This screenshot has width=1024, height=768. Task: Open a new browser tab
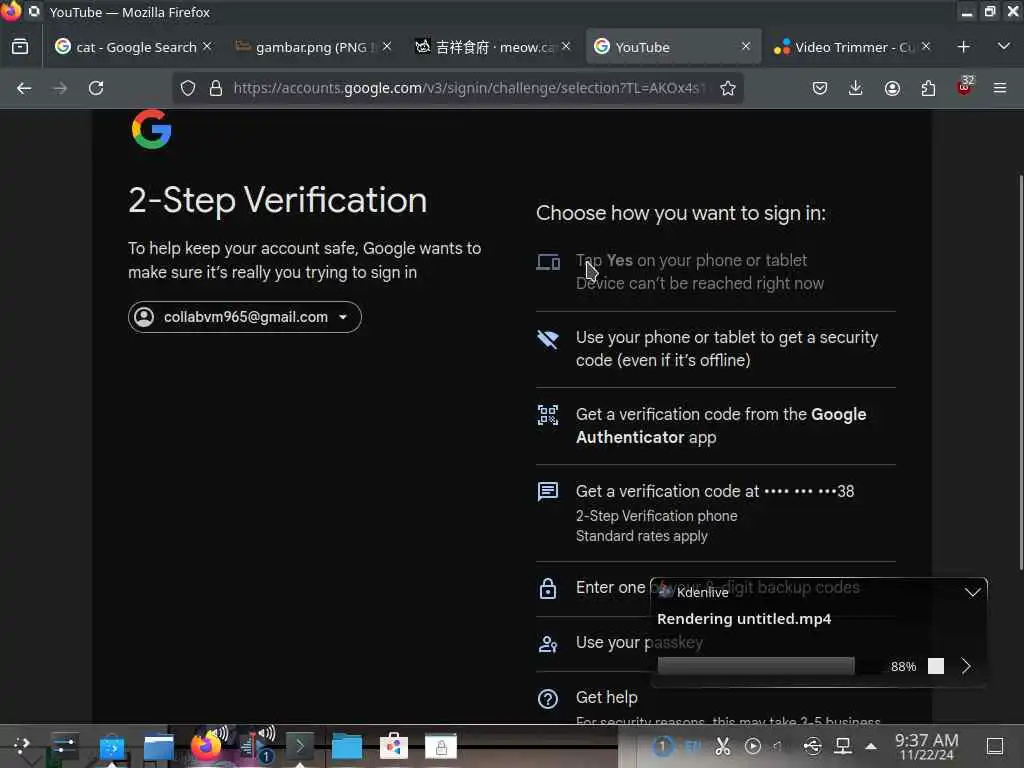(x=963, y=47)
